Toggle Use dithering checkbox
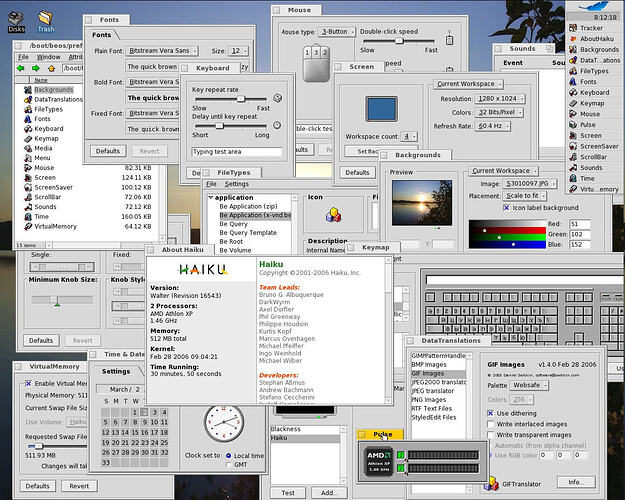The height and width of the screenshot is (500, 625). coord(491,413)
